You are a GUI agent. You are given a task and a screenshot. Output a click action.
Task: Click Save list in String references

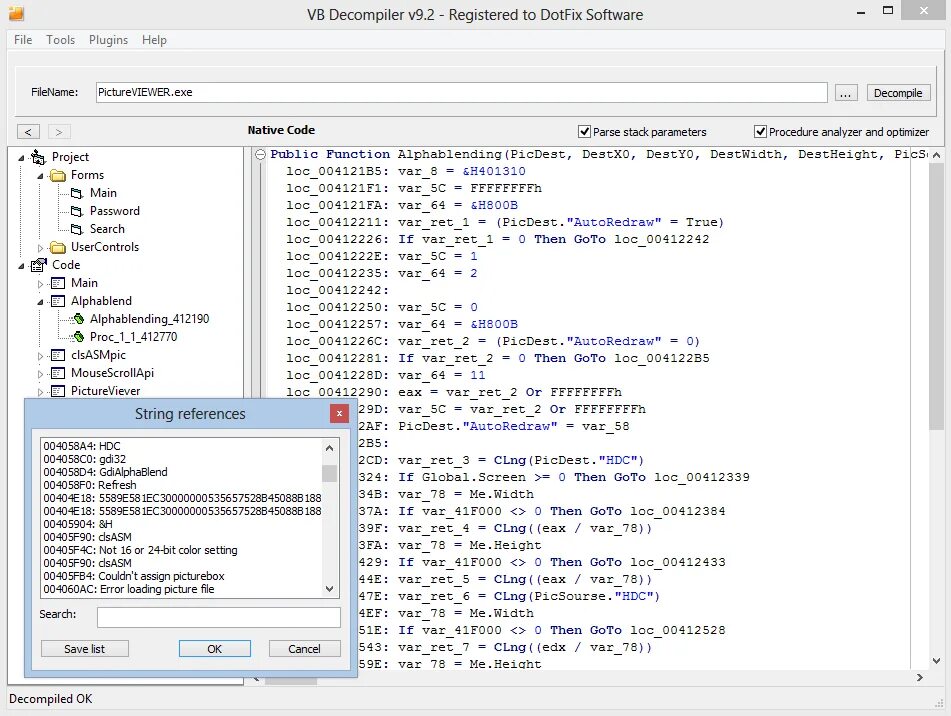84,649
